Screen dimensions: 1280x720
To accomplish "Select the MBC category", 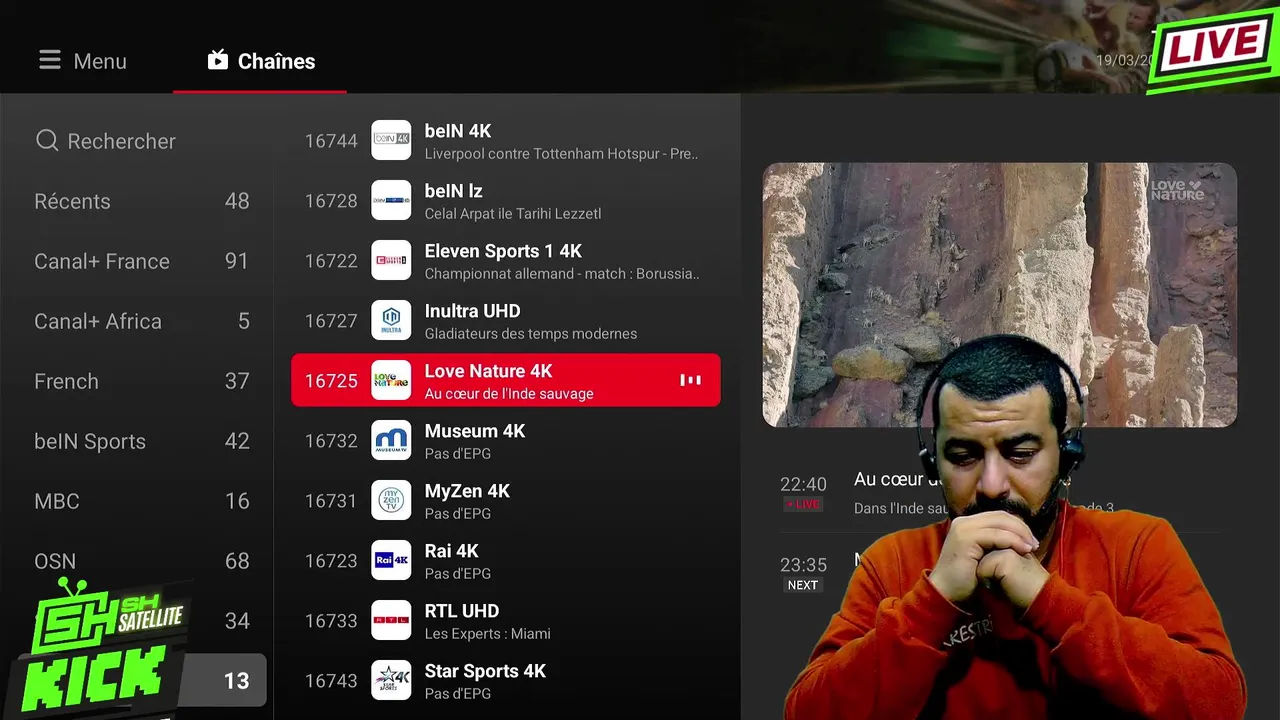I will tap(141, 501).
